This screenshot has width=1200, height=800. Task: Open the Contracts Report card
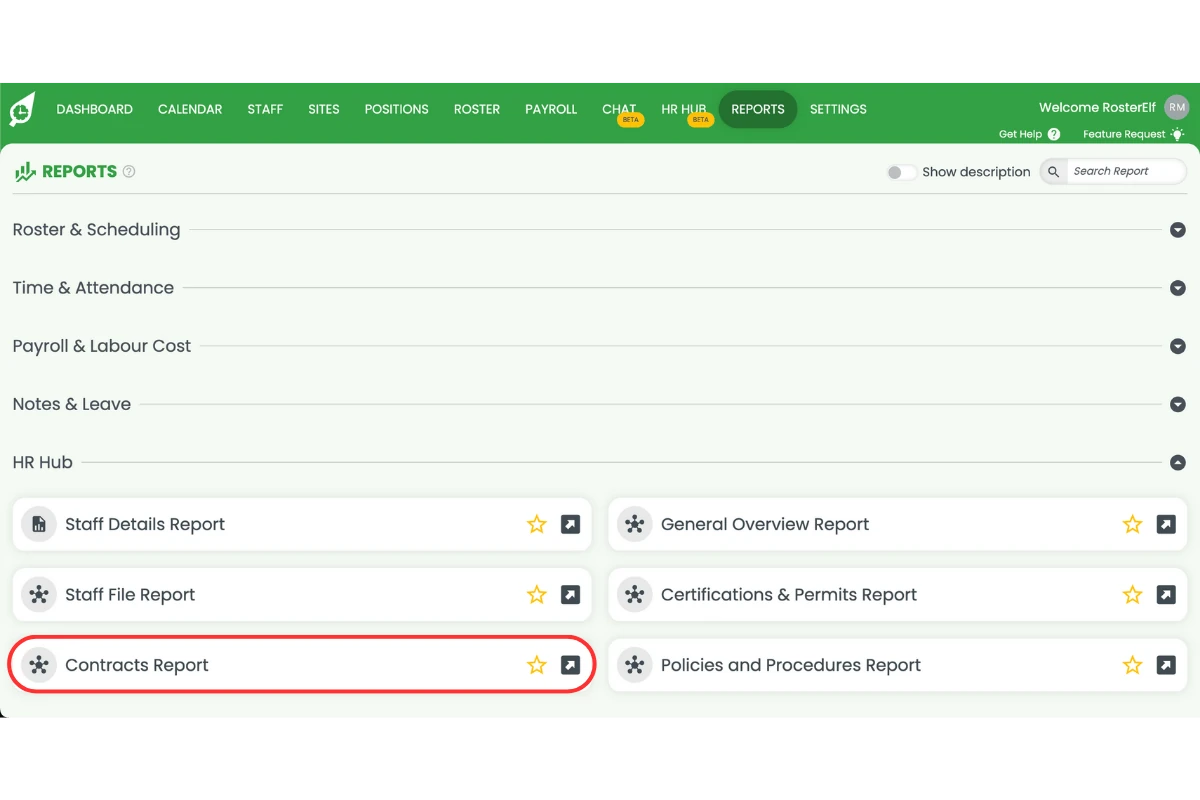pos(302,665)
